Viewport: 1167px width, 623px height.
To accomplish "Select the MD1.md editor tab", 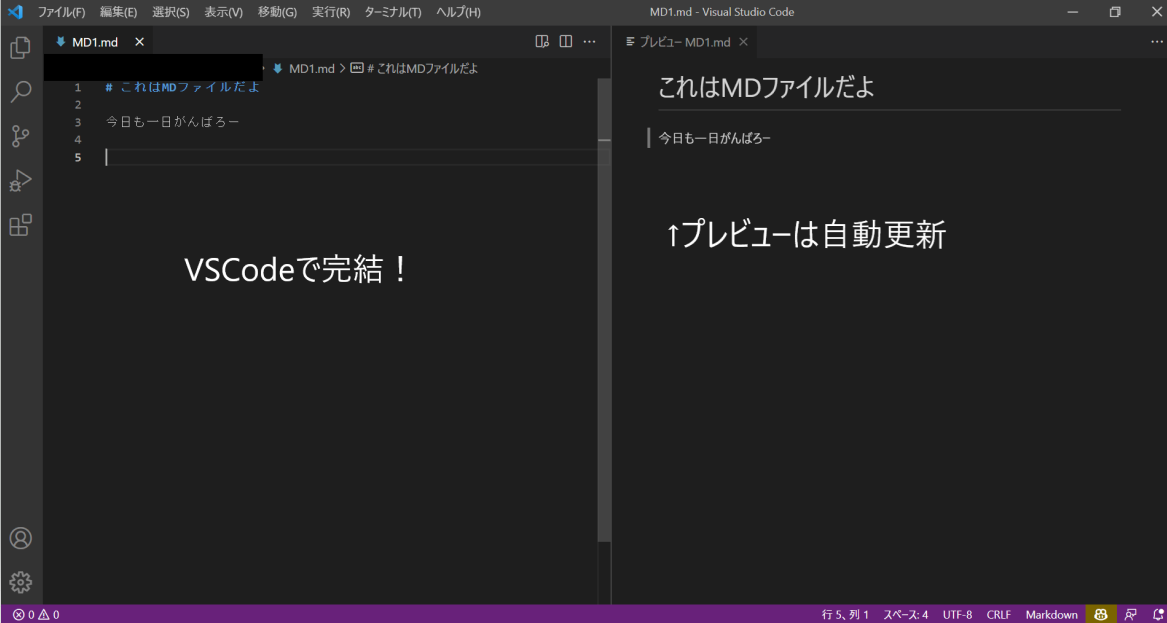I will (x=95, y=42).
